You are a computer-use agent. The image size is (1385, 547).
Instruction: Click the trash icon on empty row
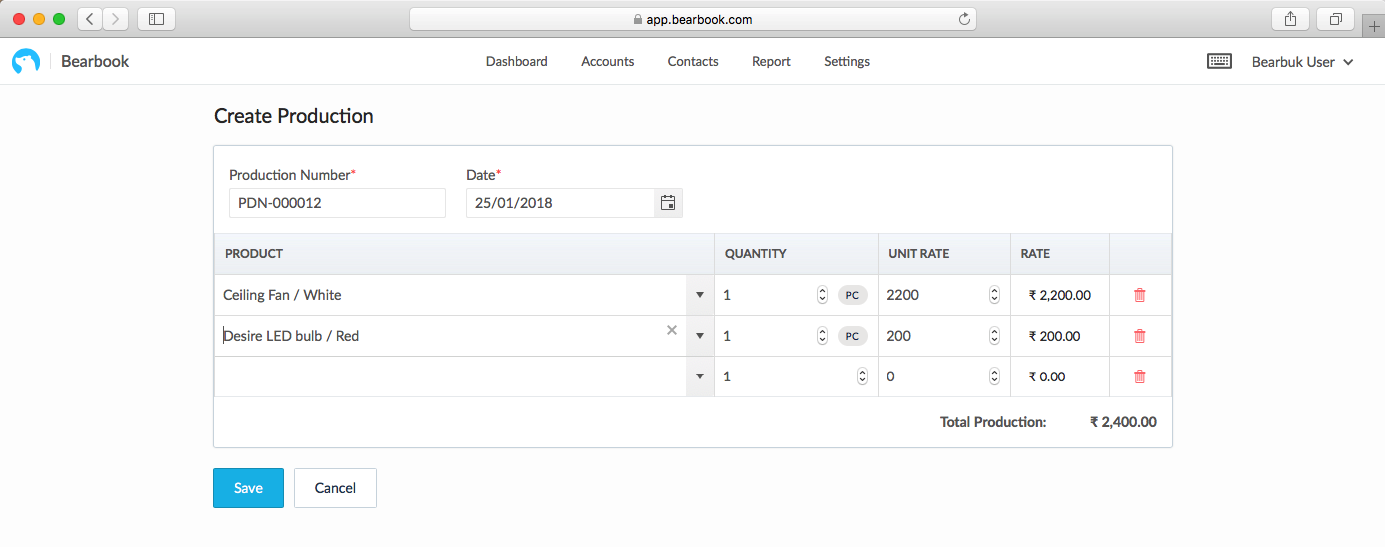[1139, 377]
